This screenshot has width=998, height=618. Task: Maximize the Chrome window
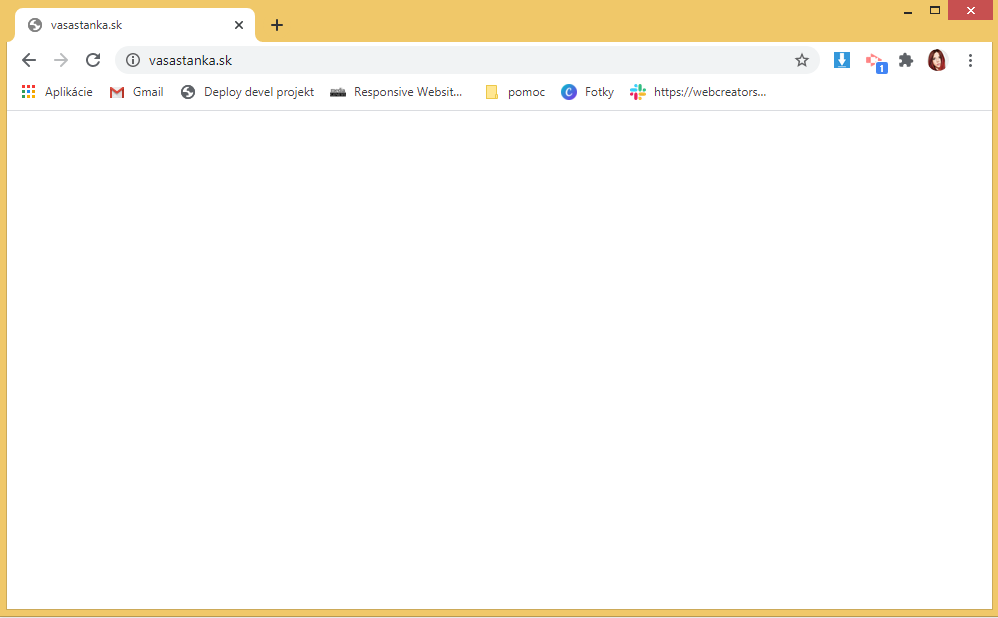click(x=934, y=10)
